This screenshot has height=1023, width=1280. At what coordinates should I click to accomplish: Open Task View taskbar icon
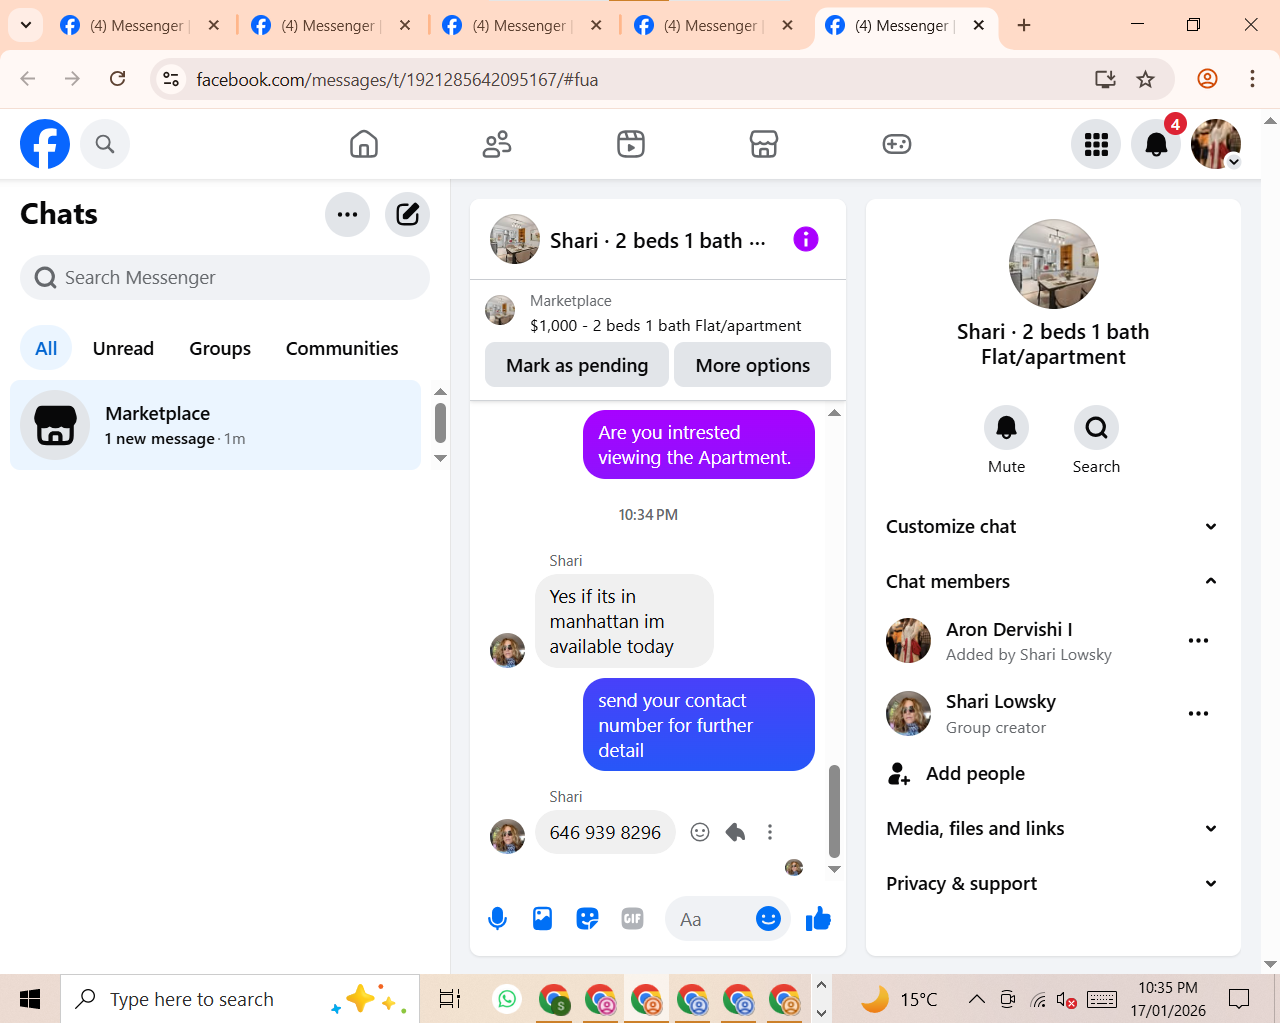click(x=450, y=999)
